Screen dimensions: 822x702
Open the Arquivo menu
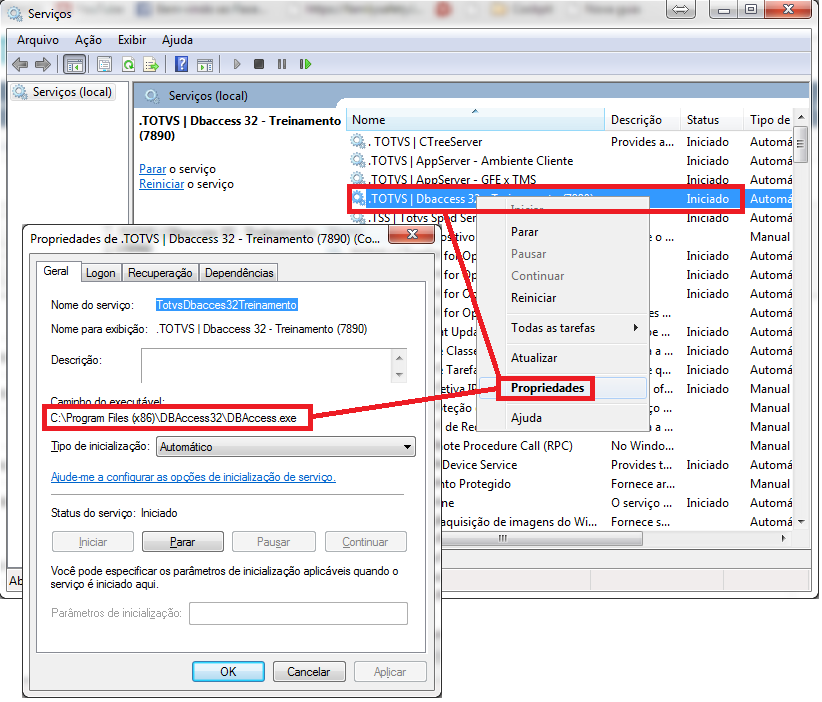point(38,40)
